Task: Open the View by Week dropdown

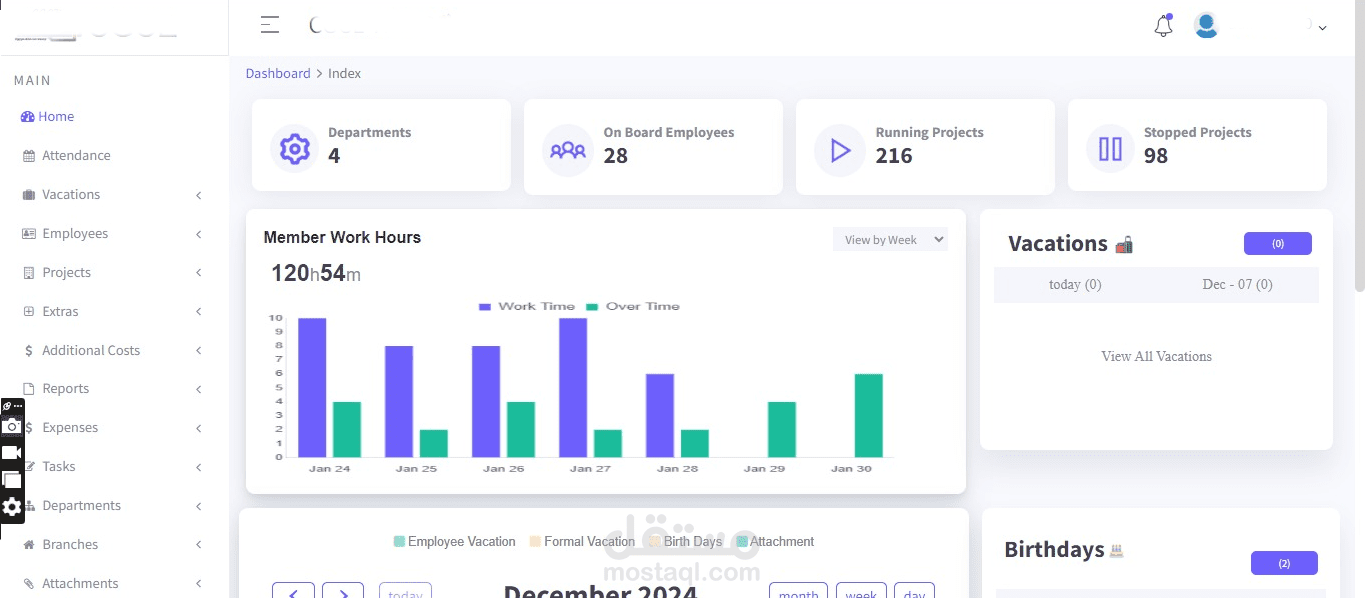Action: 889,239
